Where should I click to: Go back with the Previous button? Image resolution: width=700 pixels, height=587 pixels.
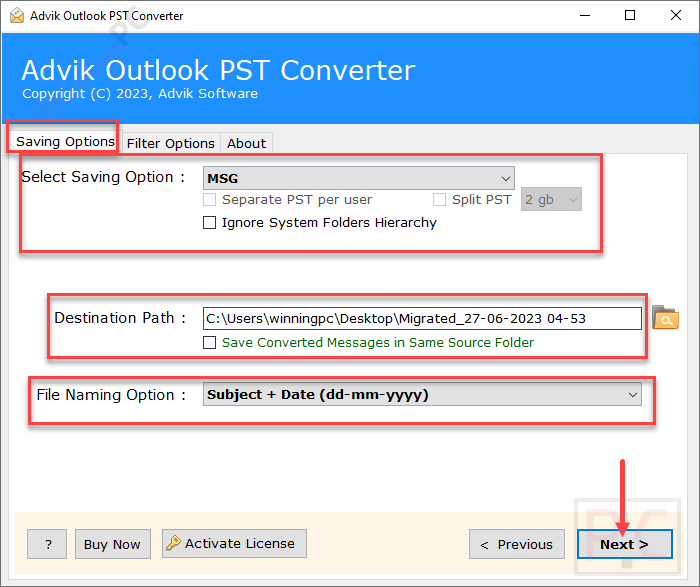click(x=517, y=544)
